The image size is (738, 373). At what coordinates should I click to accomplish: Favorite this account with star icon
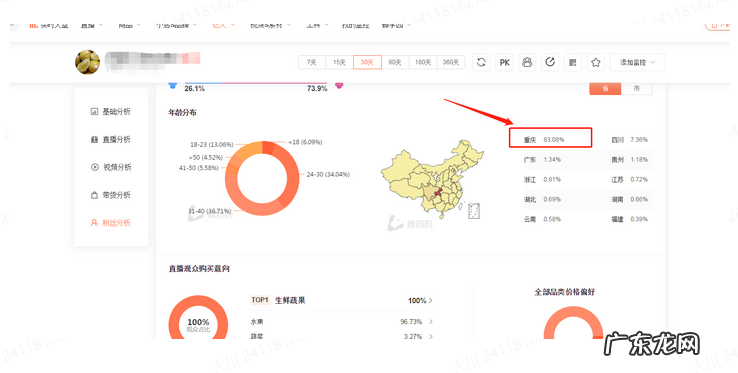[596, 62]
